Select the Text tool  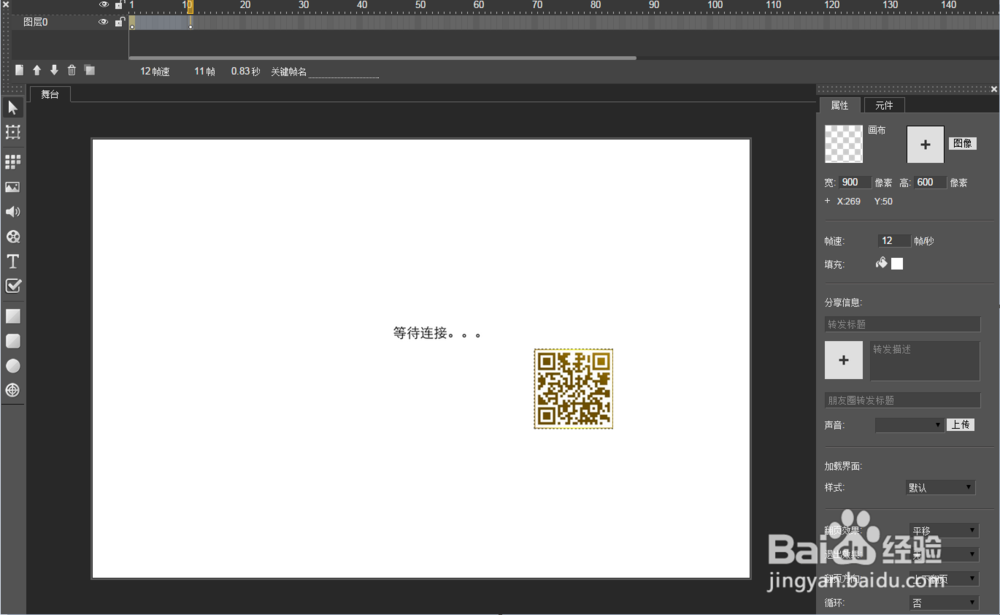coord(12,261)
